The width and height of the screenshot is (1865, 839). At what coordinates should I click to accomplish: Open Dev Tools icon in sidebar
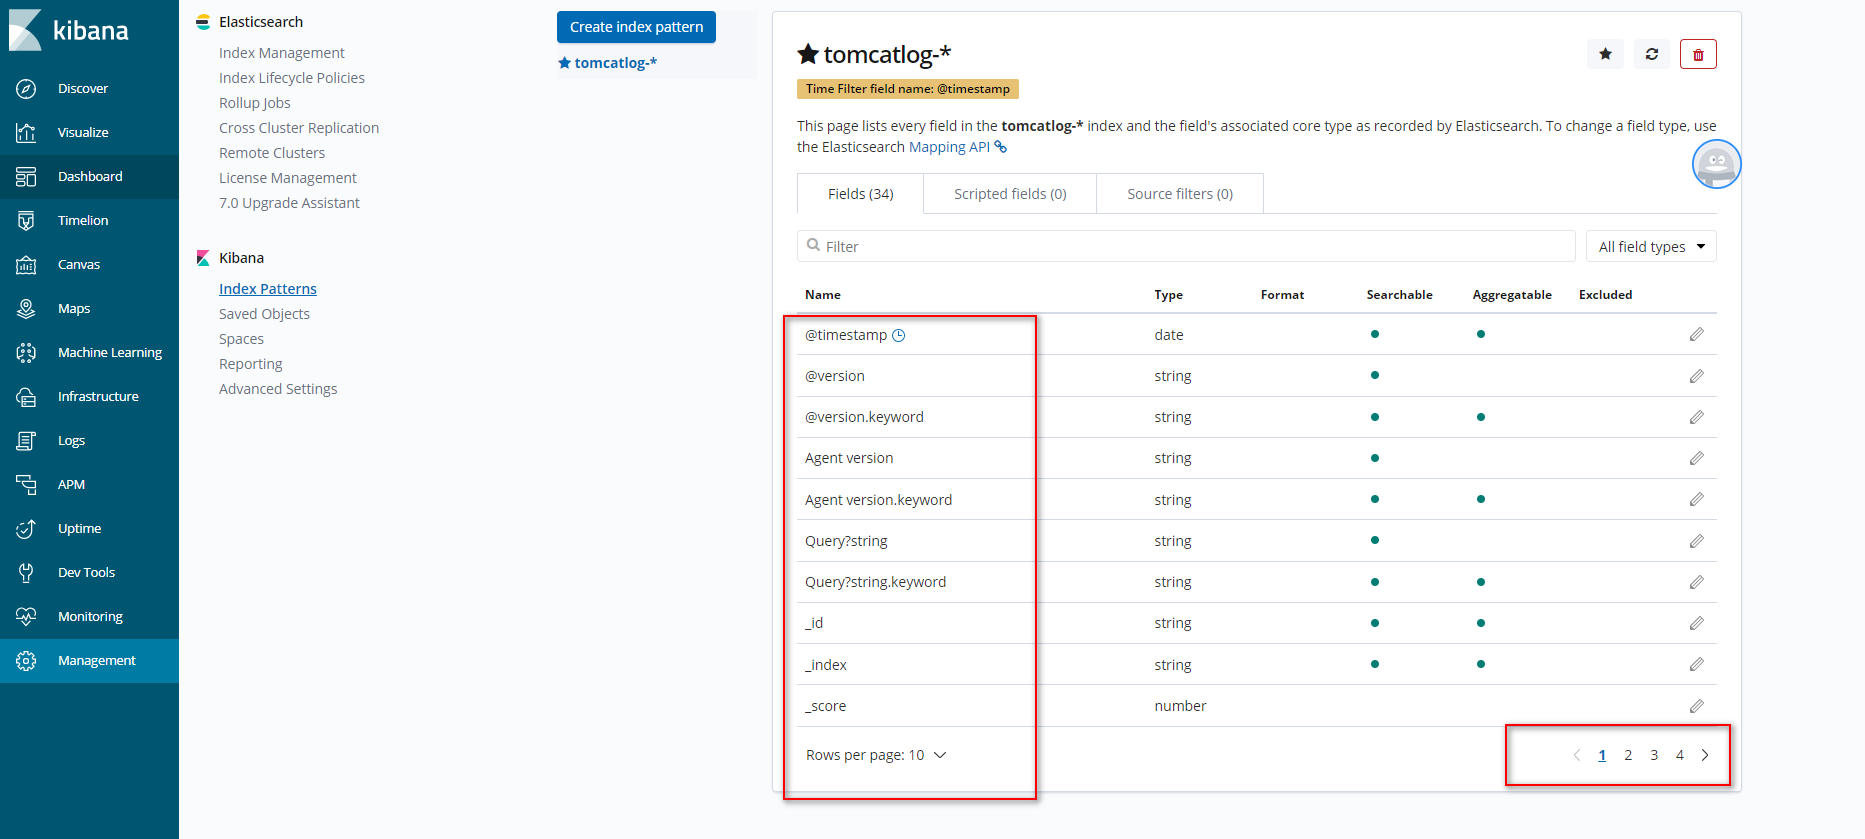pyautogui.click(x=26, y=573)
